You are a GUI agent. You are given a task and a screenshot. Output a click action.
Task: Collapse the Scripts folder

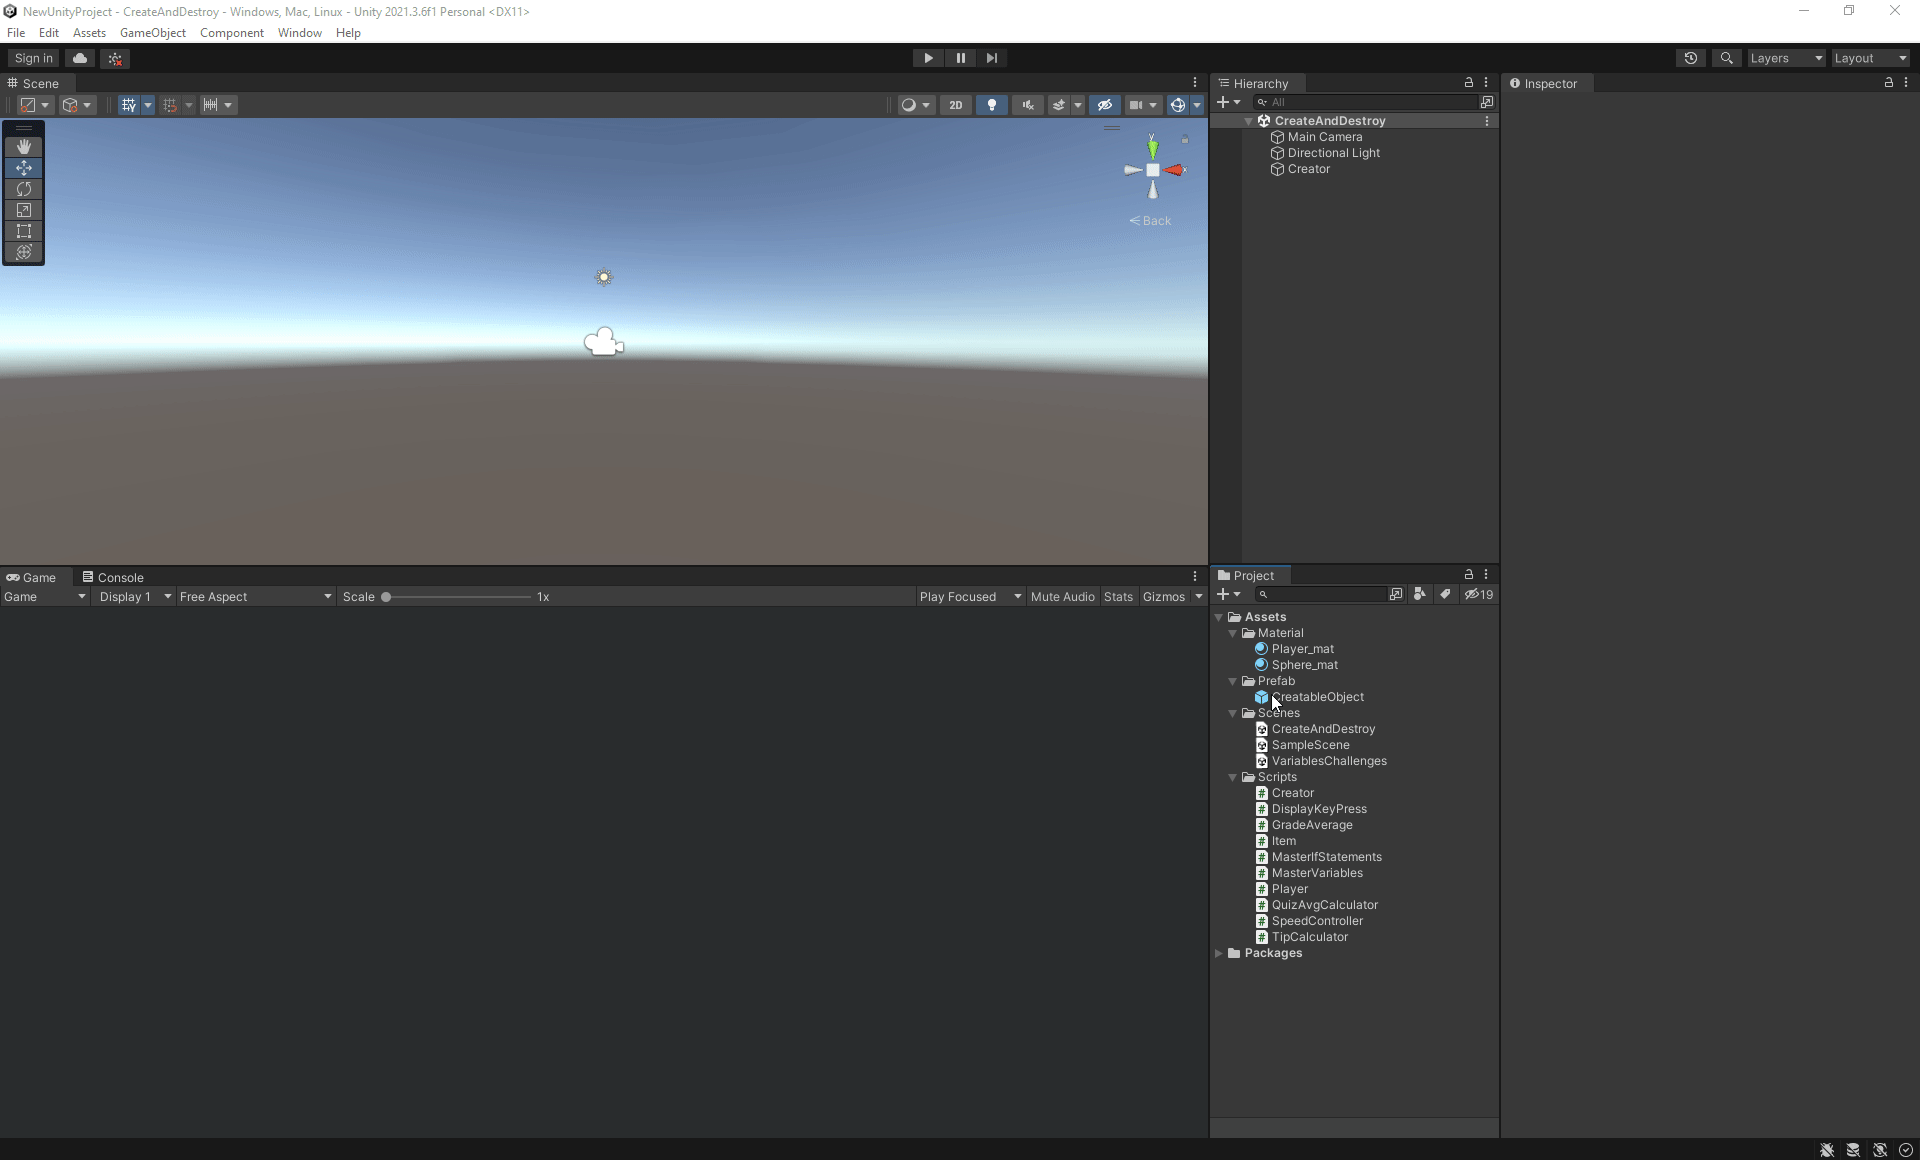point(1233,777)
